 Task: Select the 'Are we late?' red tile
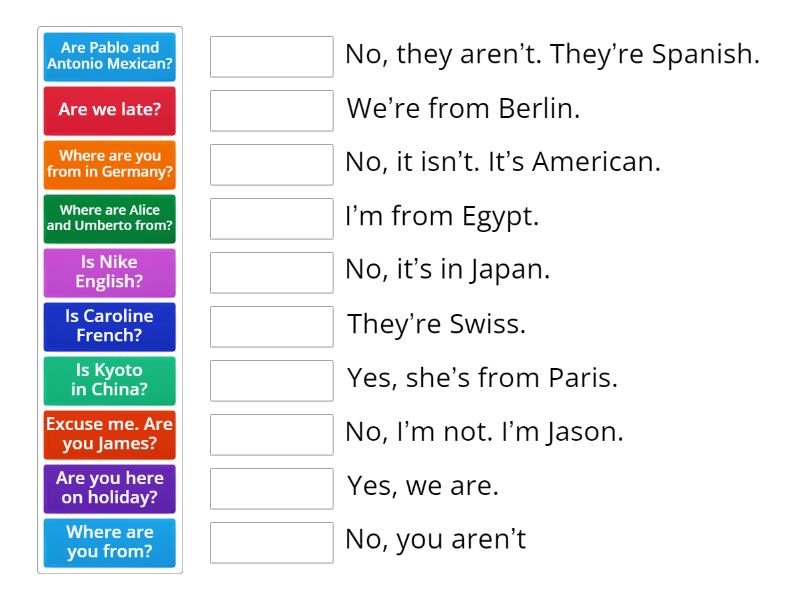tap(110, 111)
